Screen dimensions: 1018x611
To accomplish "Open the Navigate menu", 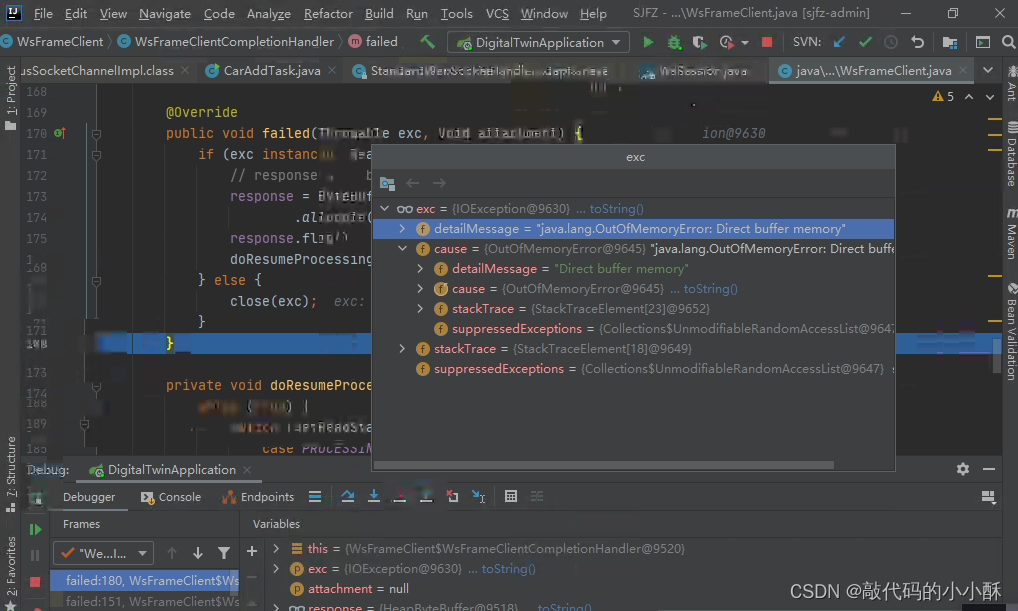I will 165,13.
